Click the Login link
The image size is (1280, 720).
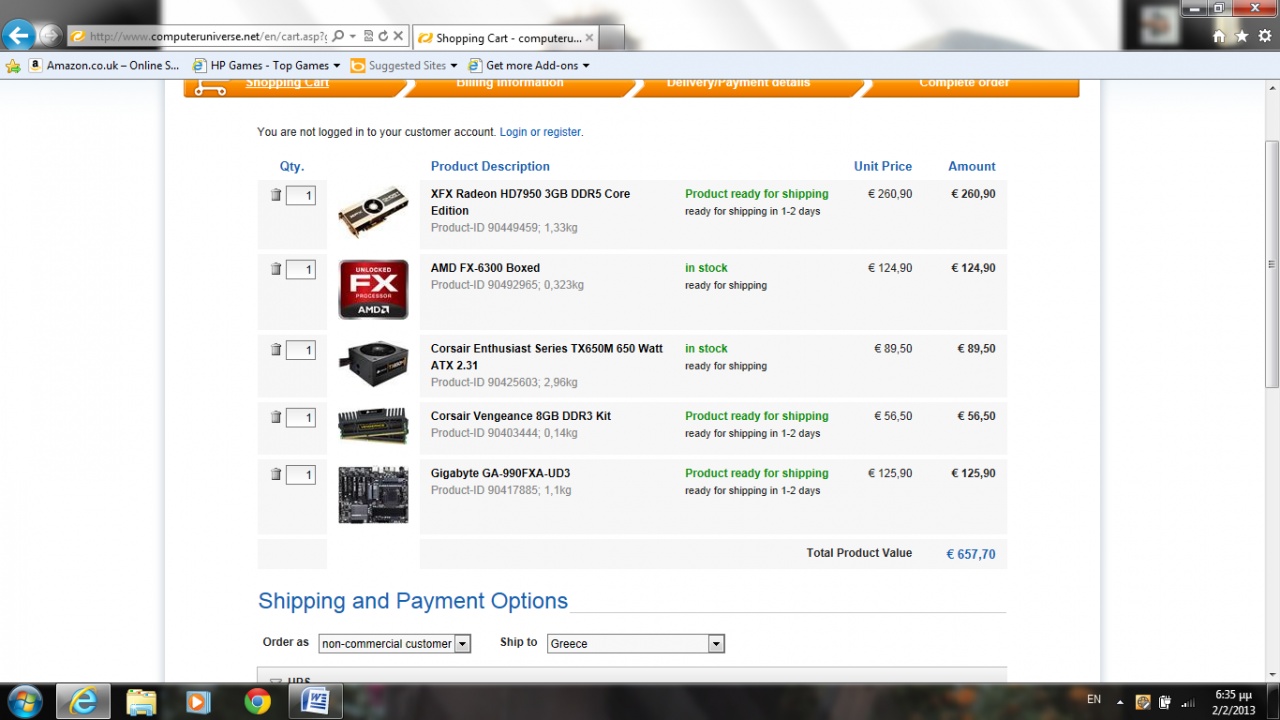click(513, 132)
